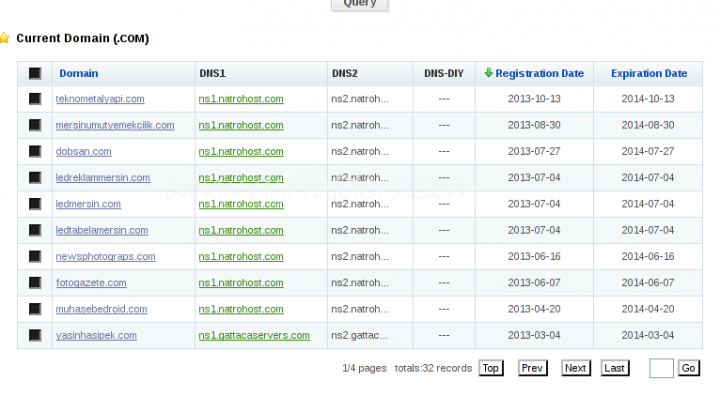Click the totals:32 records text
Screen dimensions: 720x396
[433, 368]
